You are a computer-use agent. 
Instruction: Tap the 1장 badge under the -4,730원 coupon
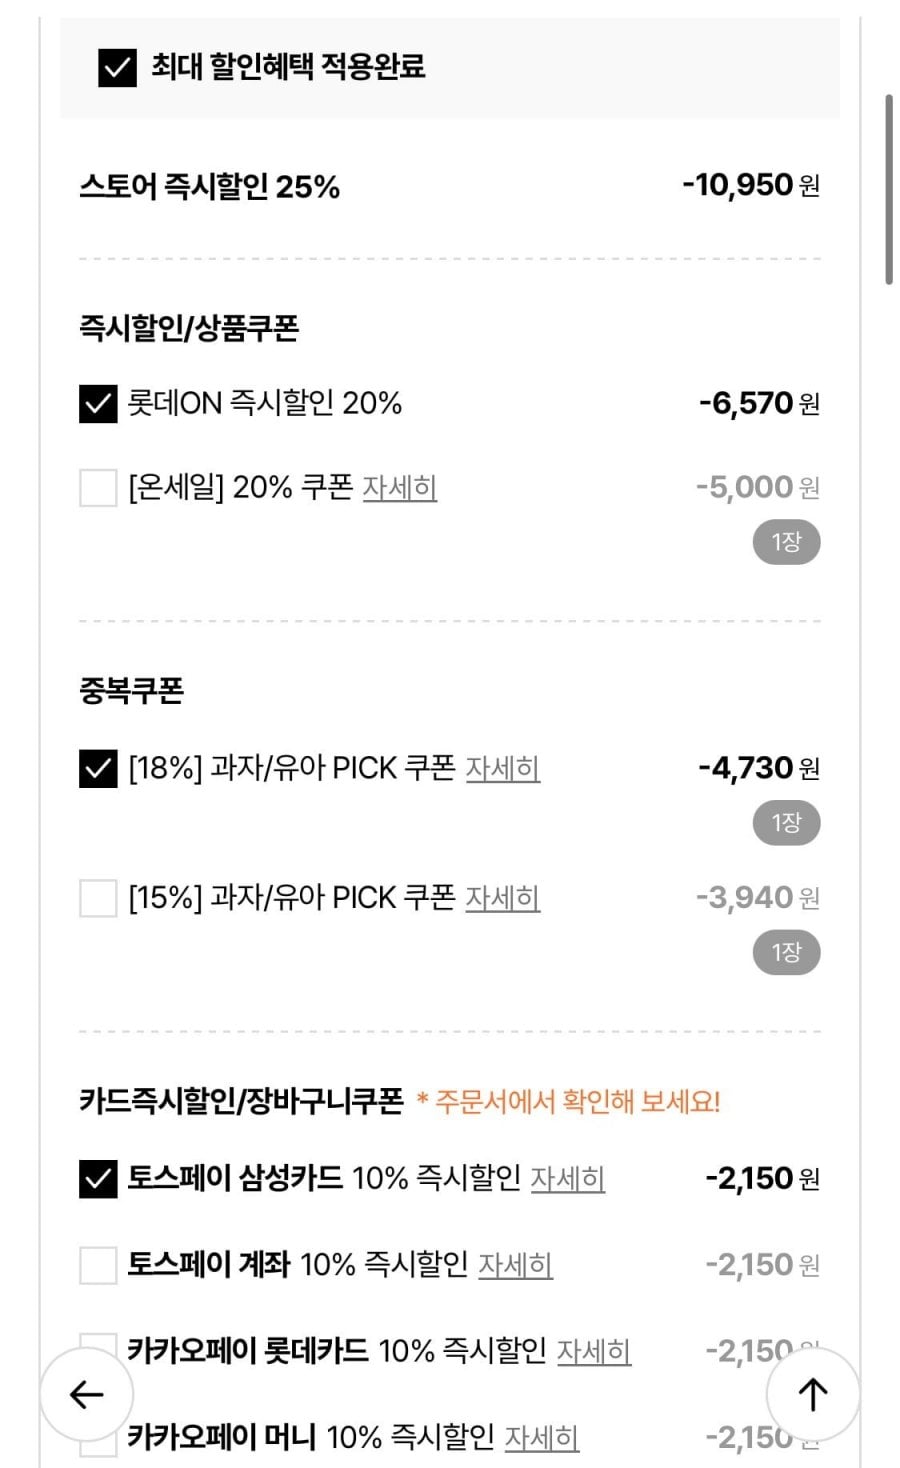pos(786,823)
